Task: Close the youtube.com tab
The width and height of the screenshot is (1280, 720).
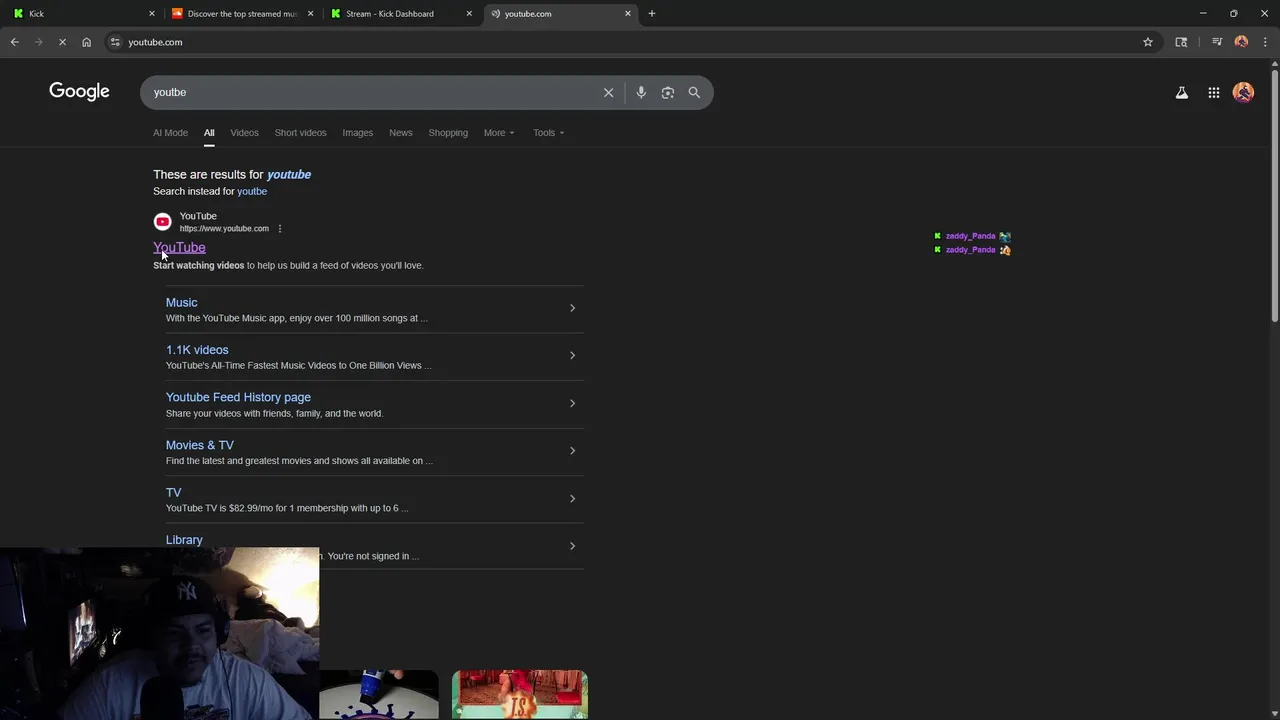Action: 628,13
